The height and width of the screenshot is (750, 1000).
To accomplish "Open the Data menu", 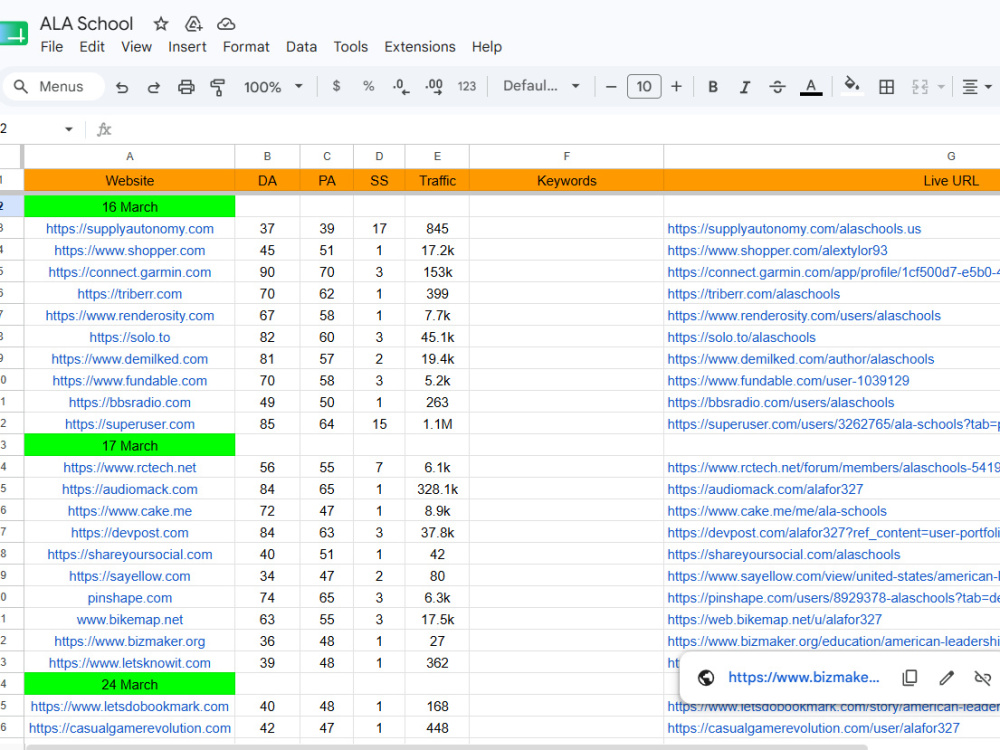I will pos(301,47).
